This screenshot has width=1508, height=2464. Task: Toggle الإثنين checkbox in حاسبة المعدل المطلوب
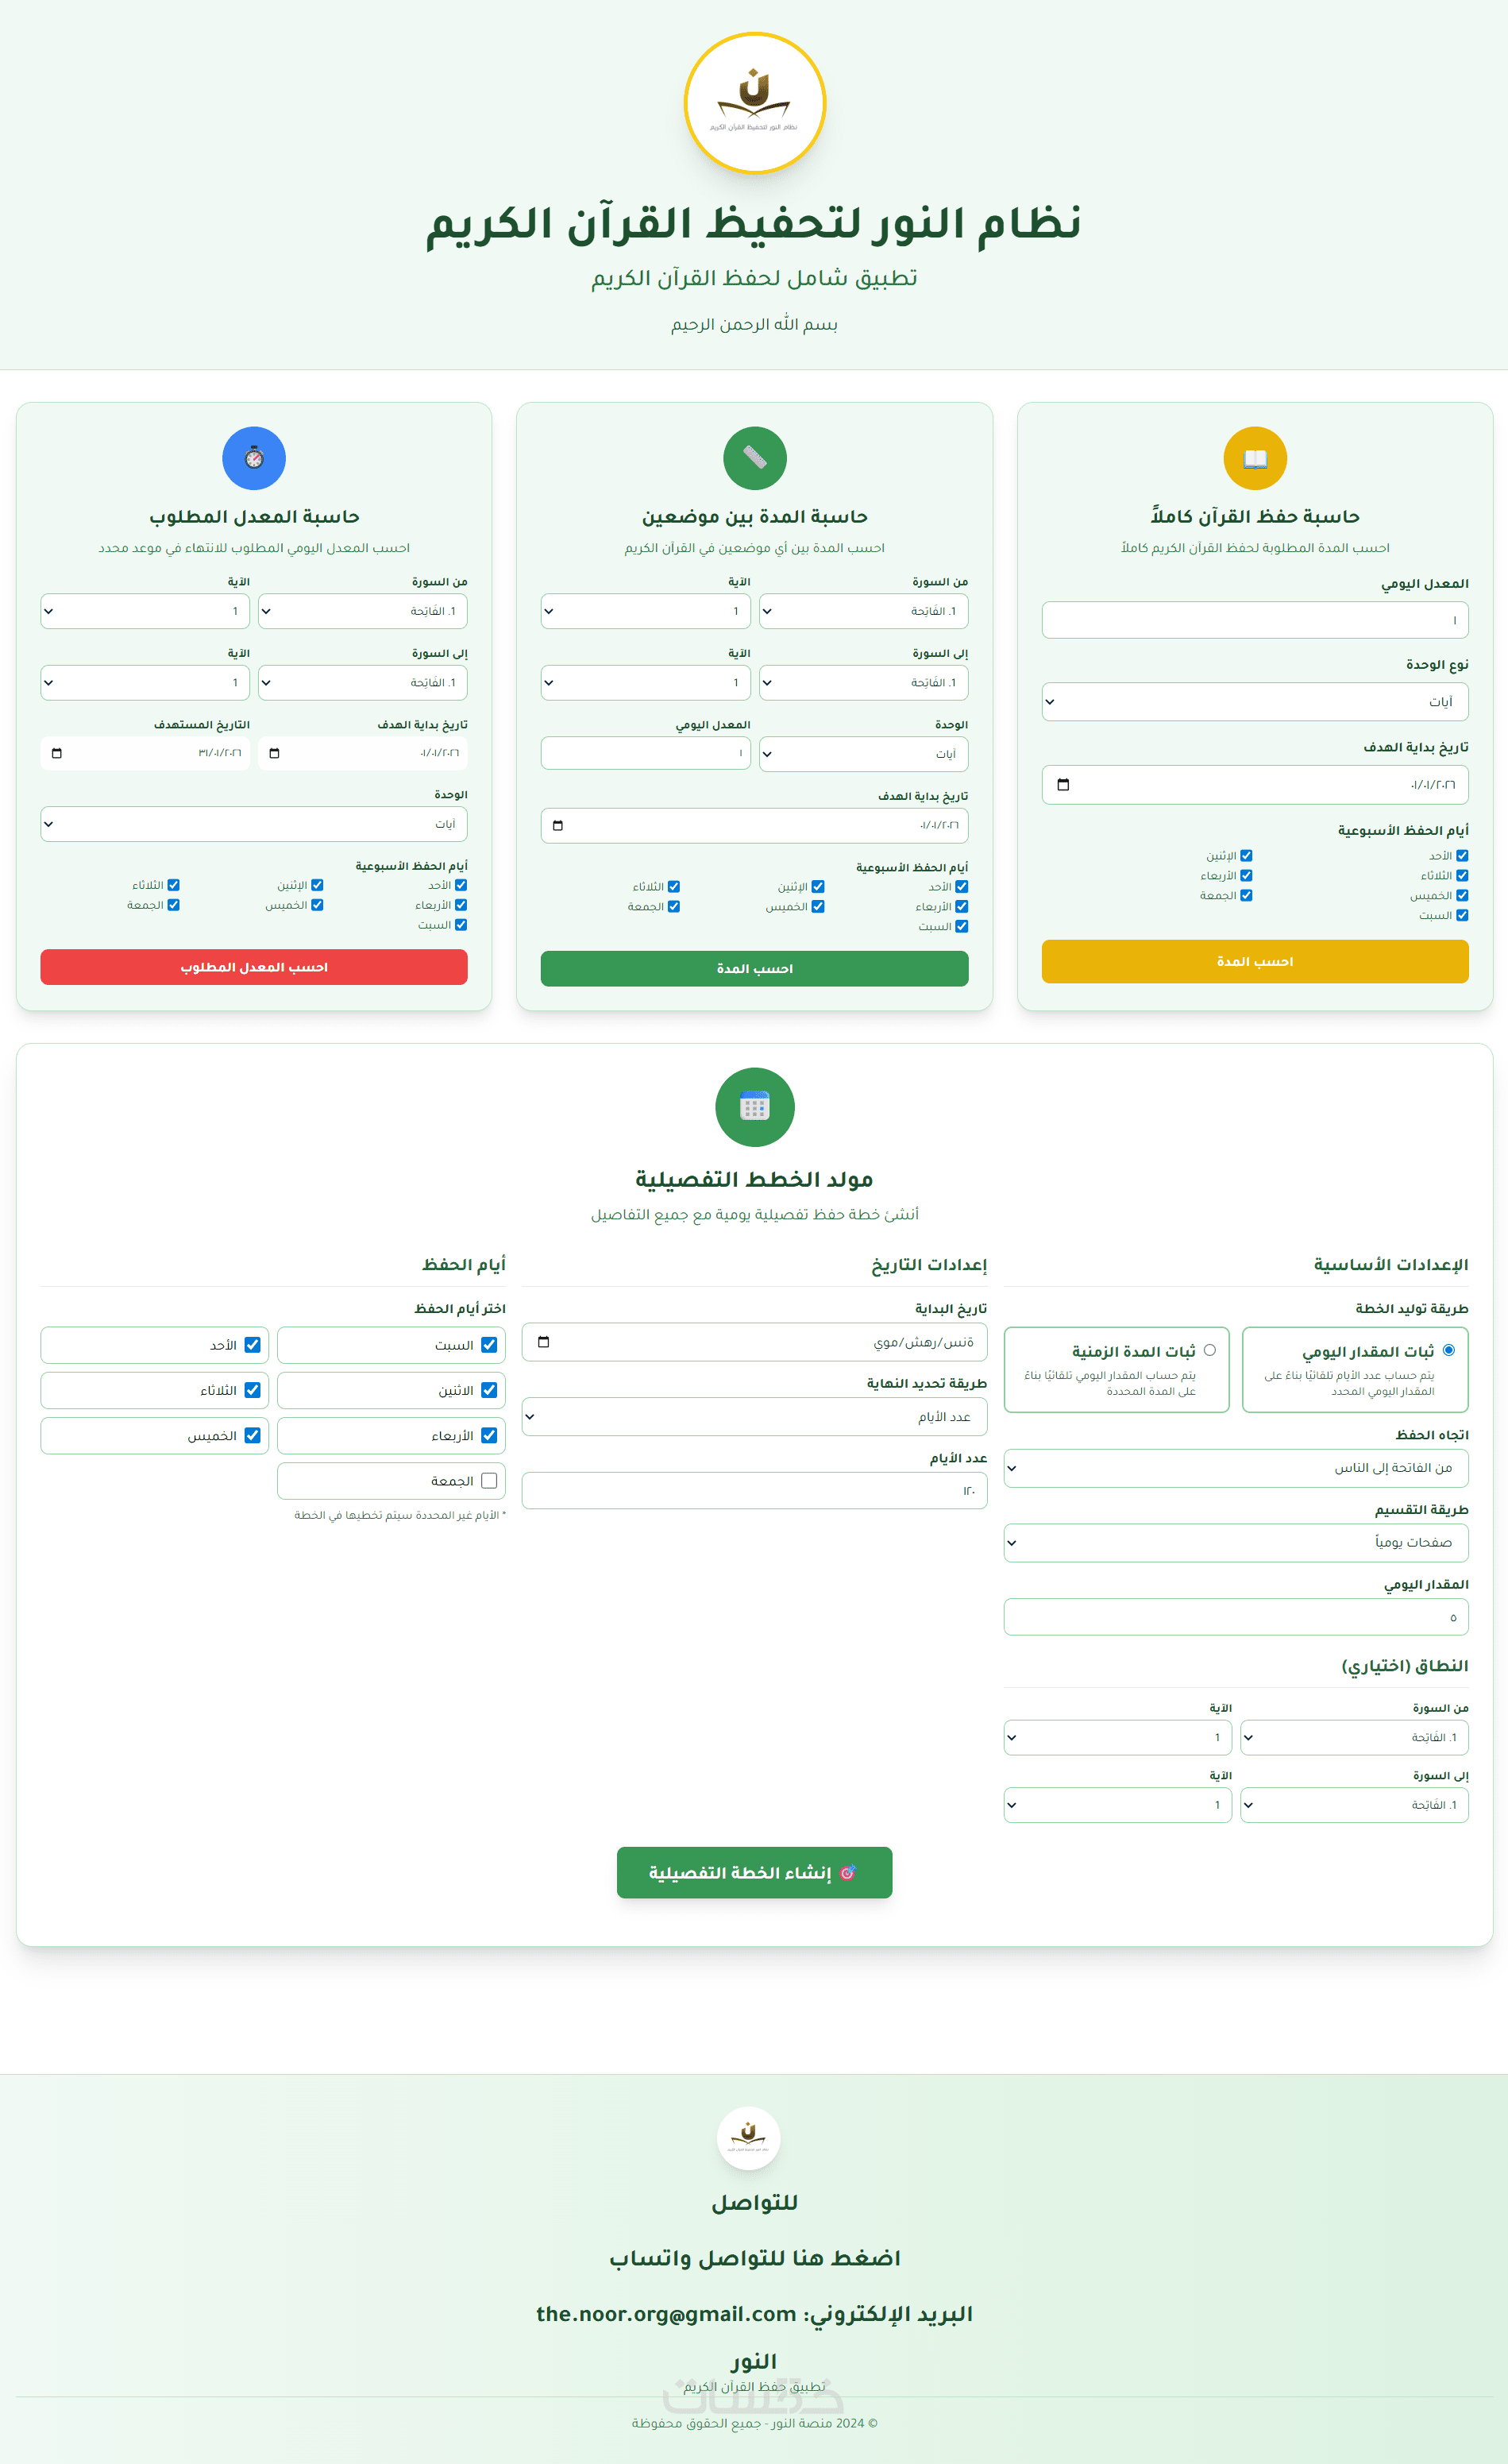click(x=317, y=885)
